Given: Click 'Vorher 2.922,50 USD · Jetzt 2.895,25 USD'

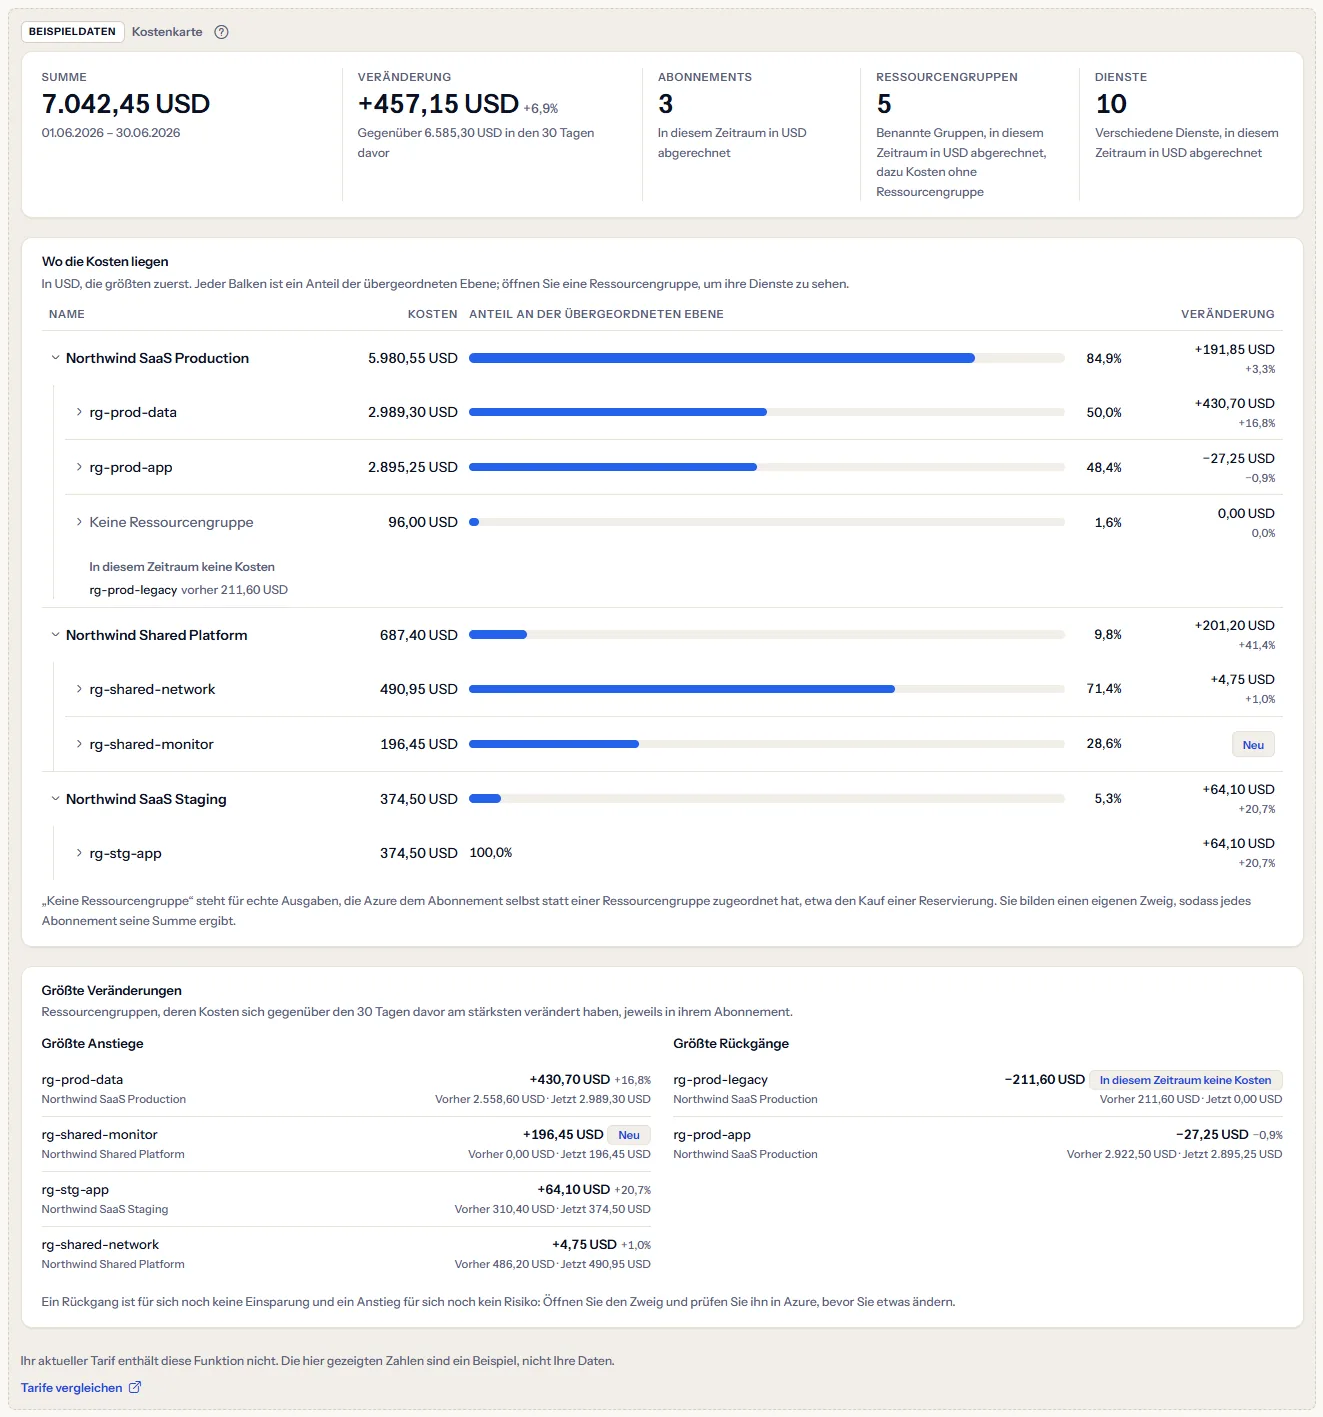Looking at the screenshot, I should [1174, 1154].
